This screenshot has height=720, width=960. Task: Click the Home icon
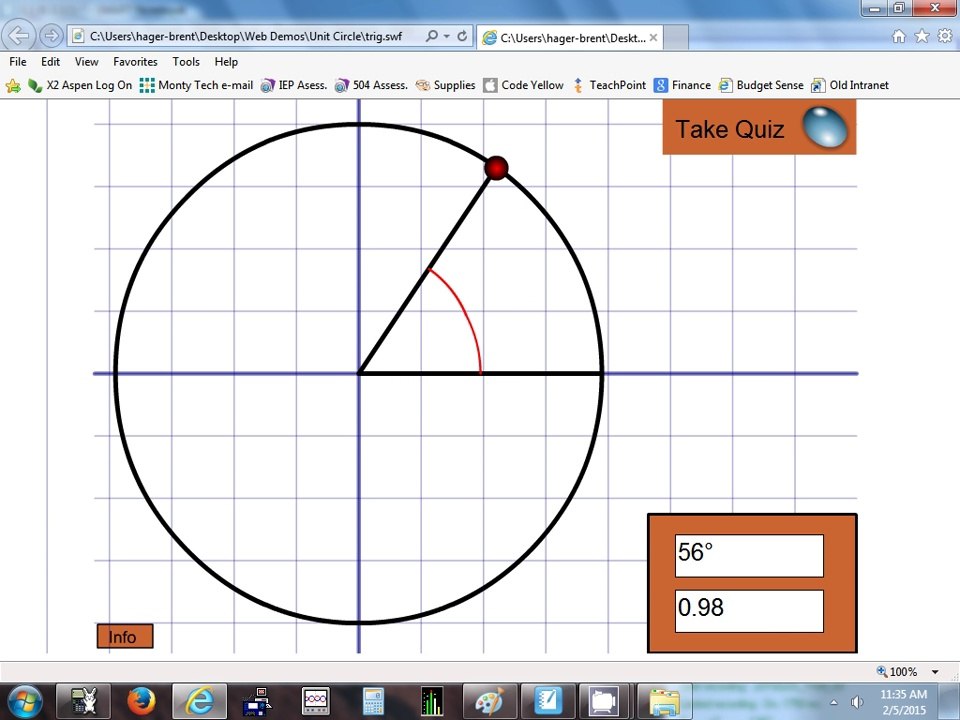pos(898,36)
